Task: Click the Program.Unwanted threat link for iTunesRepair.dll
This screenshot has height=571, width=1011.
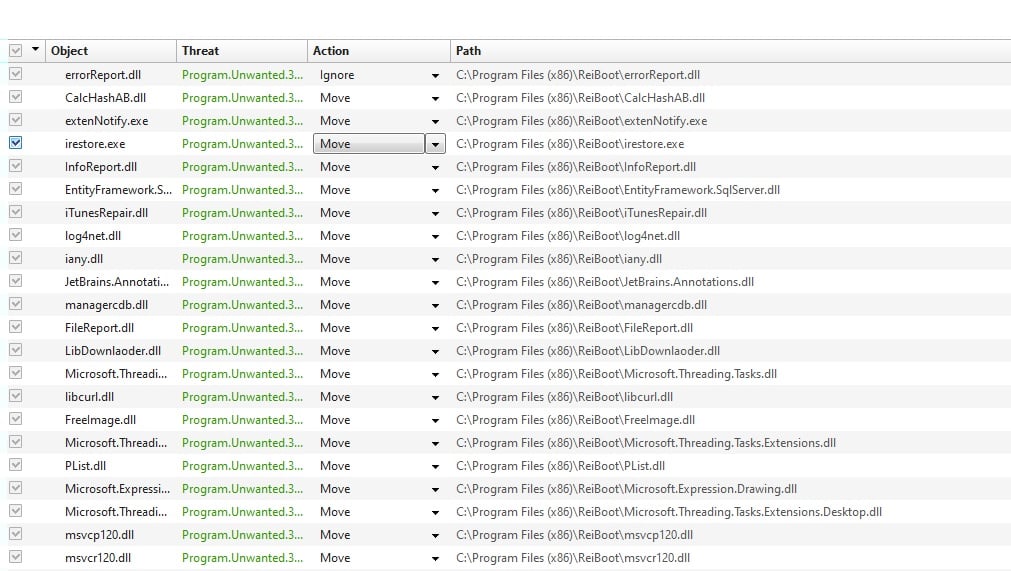Action: point(242,213)
